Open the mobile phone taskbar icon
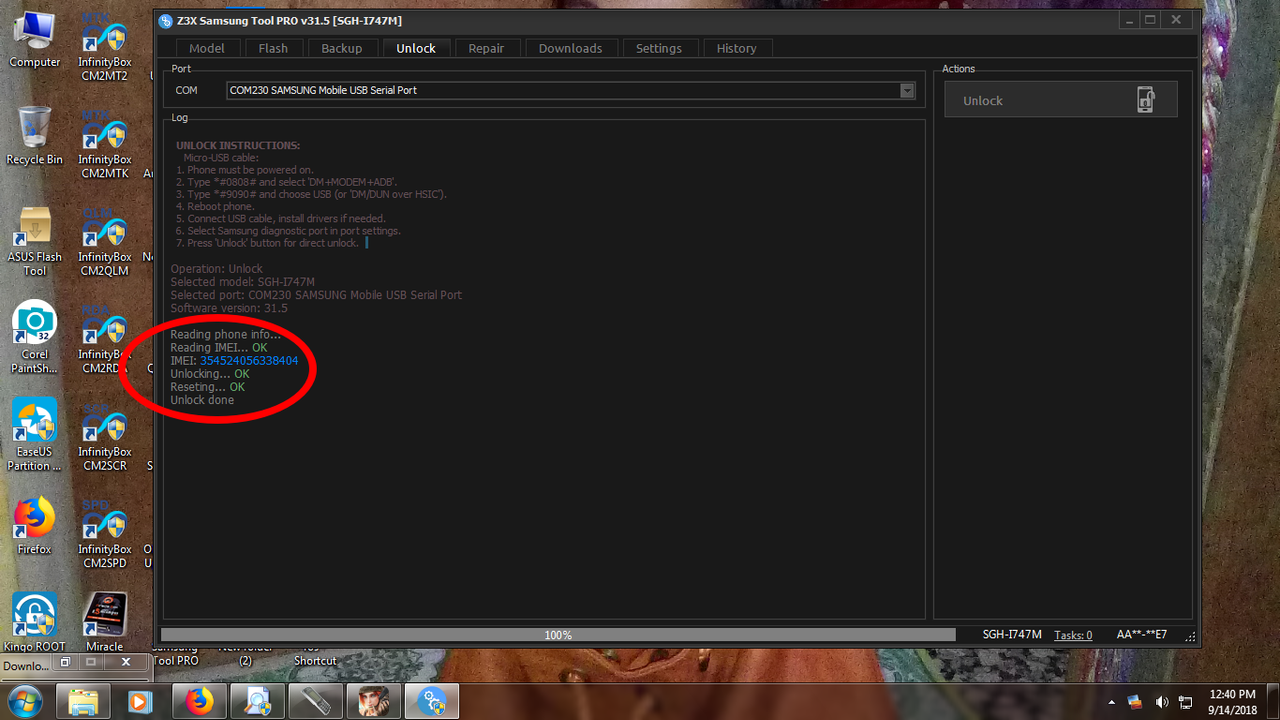 click(315, 701)
